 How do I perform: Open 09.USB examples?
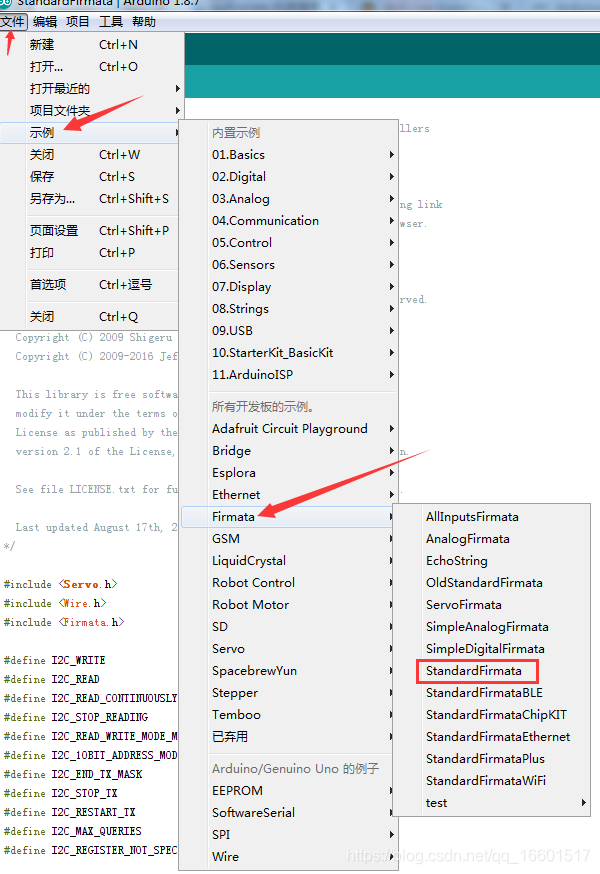(290, 331)
